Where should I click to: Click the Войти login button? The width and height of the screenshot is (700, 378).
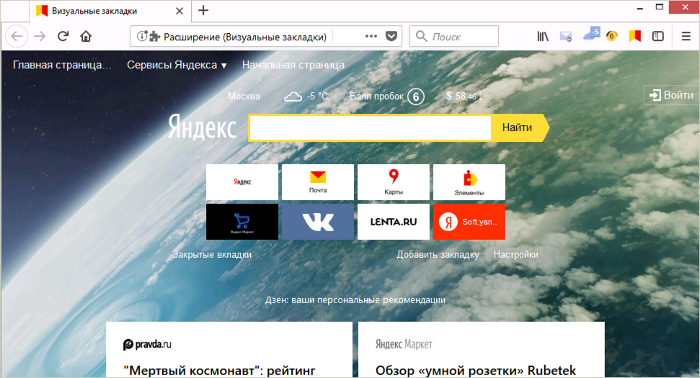671,95
